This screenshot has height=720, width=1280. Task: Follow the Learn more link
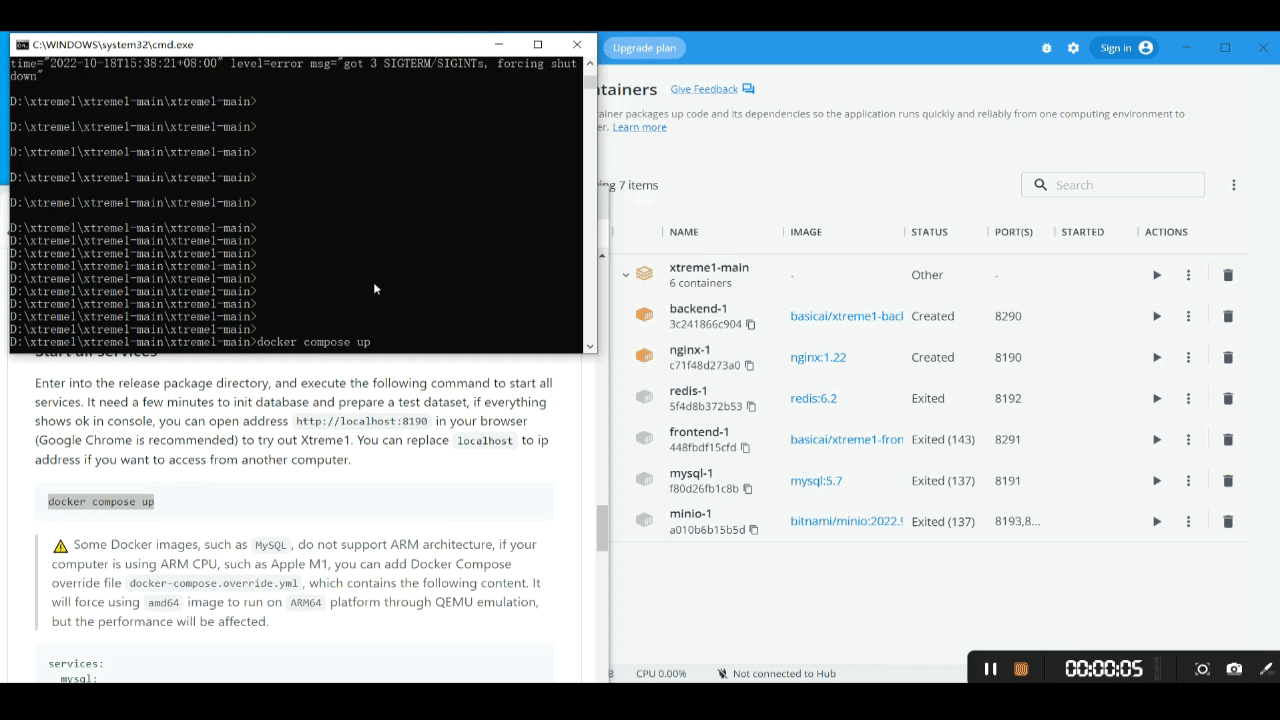coord(640,127)
